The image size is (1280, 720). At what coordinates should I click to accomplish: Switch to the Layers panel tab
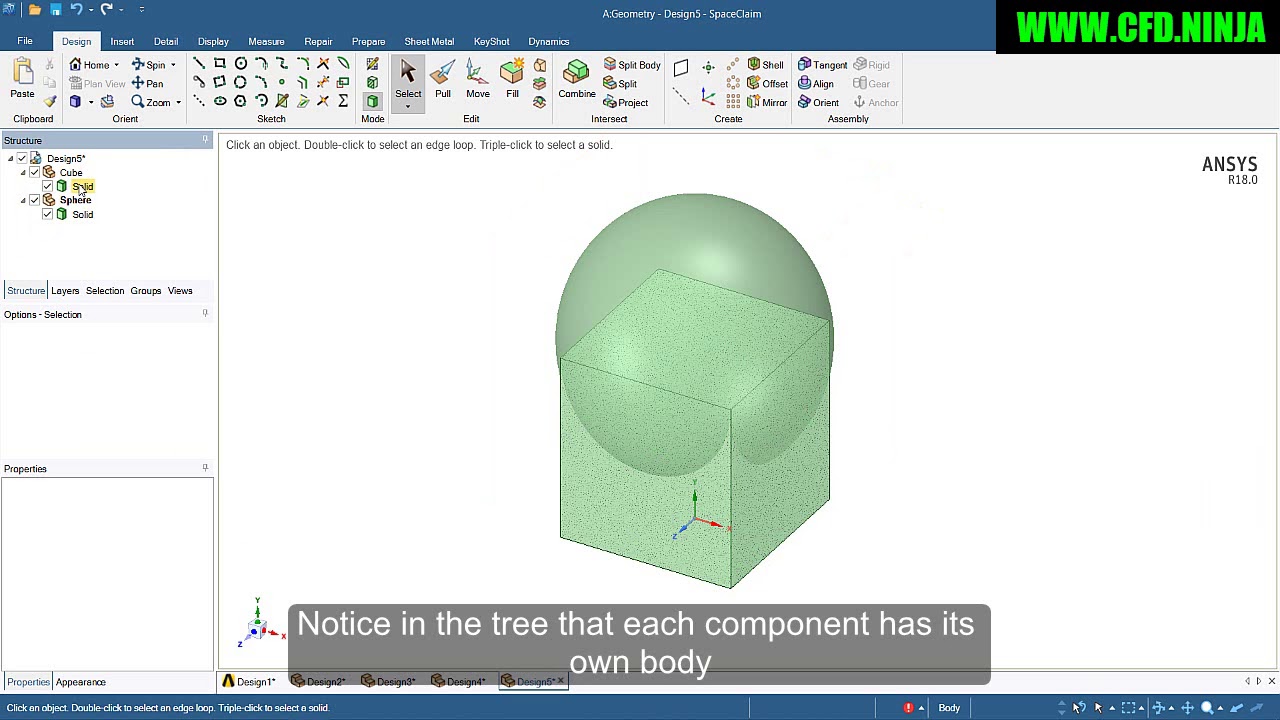(65, 291)
